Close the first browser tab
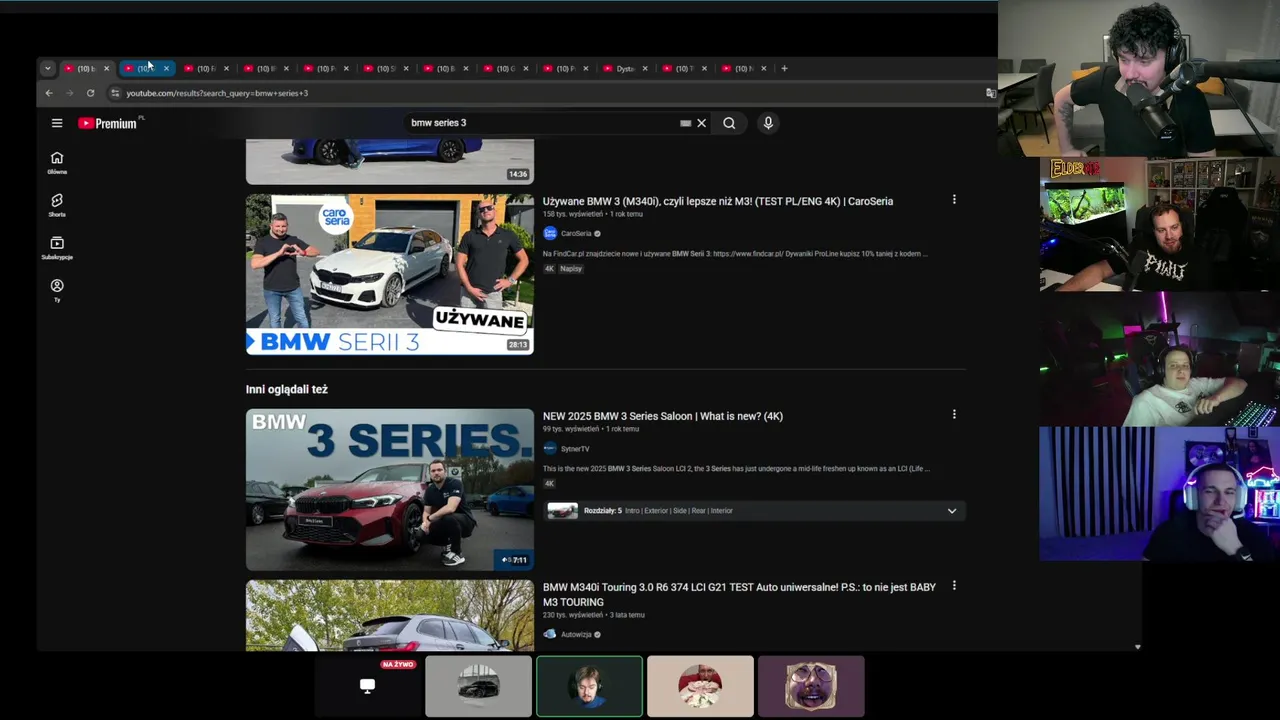1280x720 pixels. click(106, 68)
